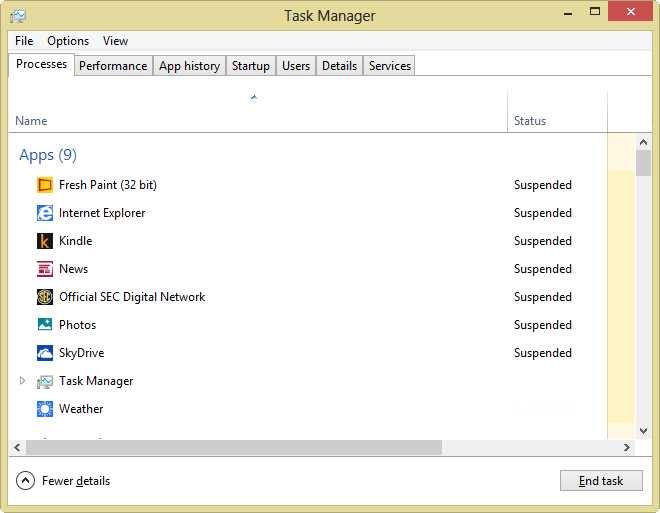Click the vertical scrollbar up arrow
660x513 pixels.
coord(643,142)
